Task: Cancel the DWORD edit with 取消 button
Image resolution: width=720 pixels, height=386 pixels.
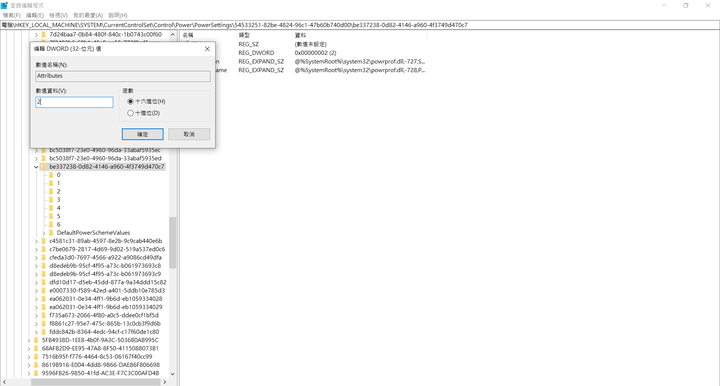Action: pyautogui.click(x=189, y=134)
